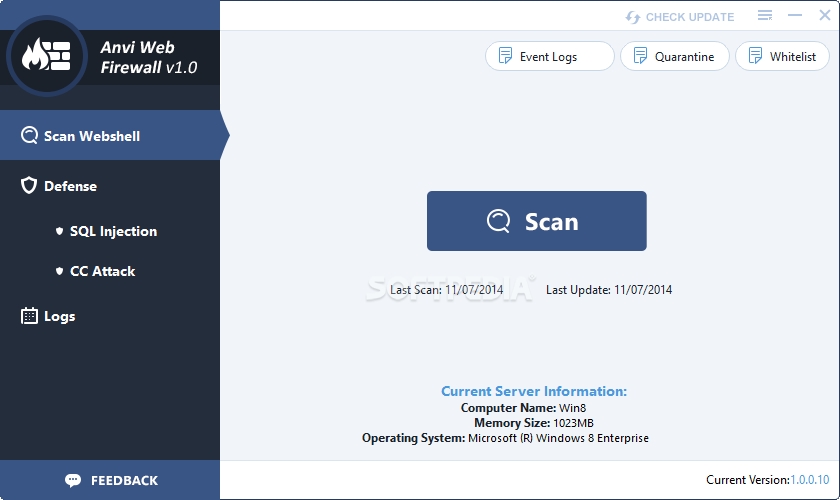Start a scan with the Scan button
Screen dimensions: 840x500
pos(537,221)
